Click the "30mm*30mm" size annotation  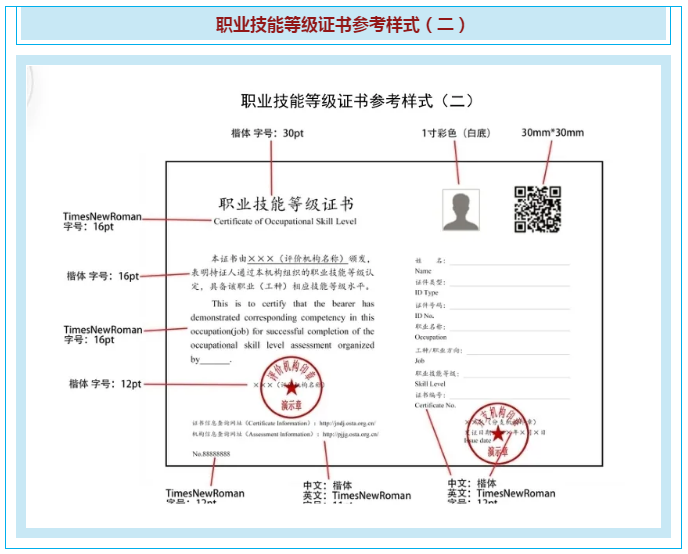point(552,133)
